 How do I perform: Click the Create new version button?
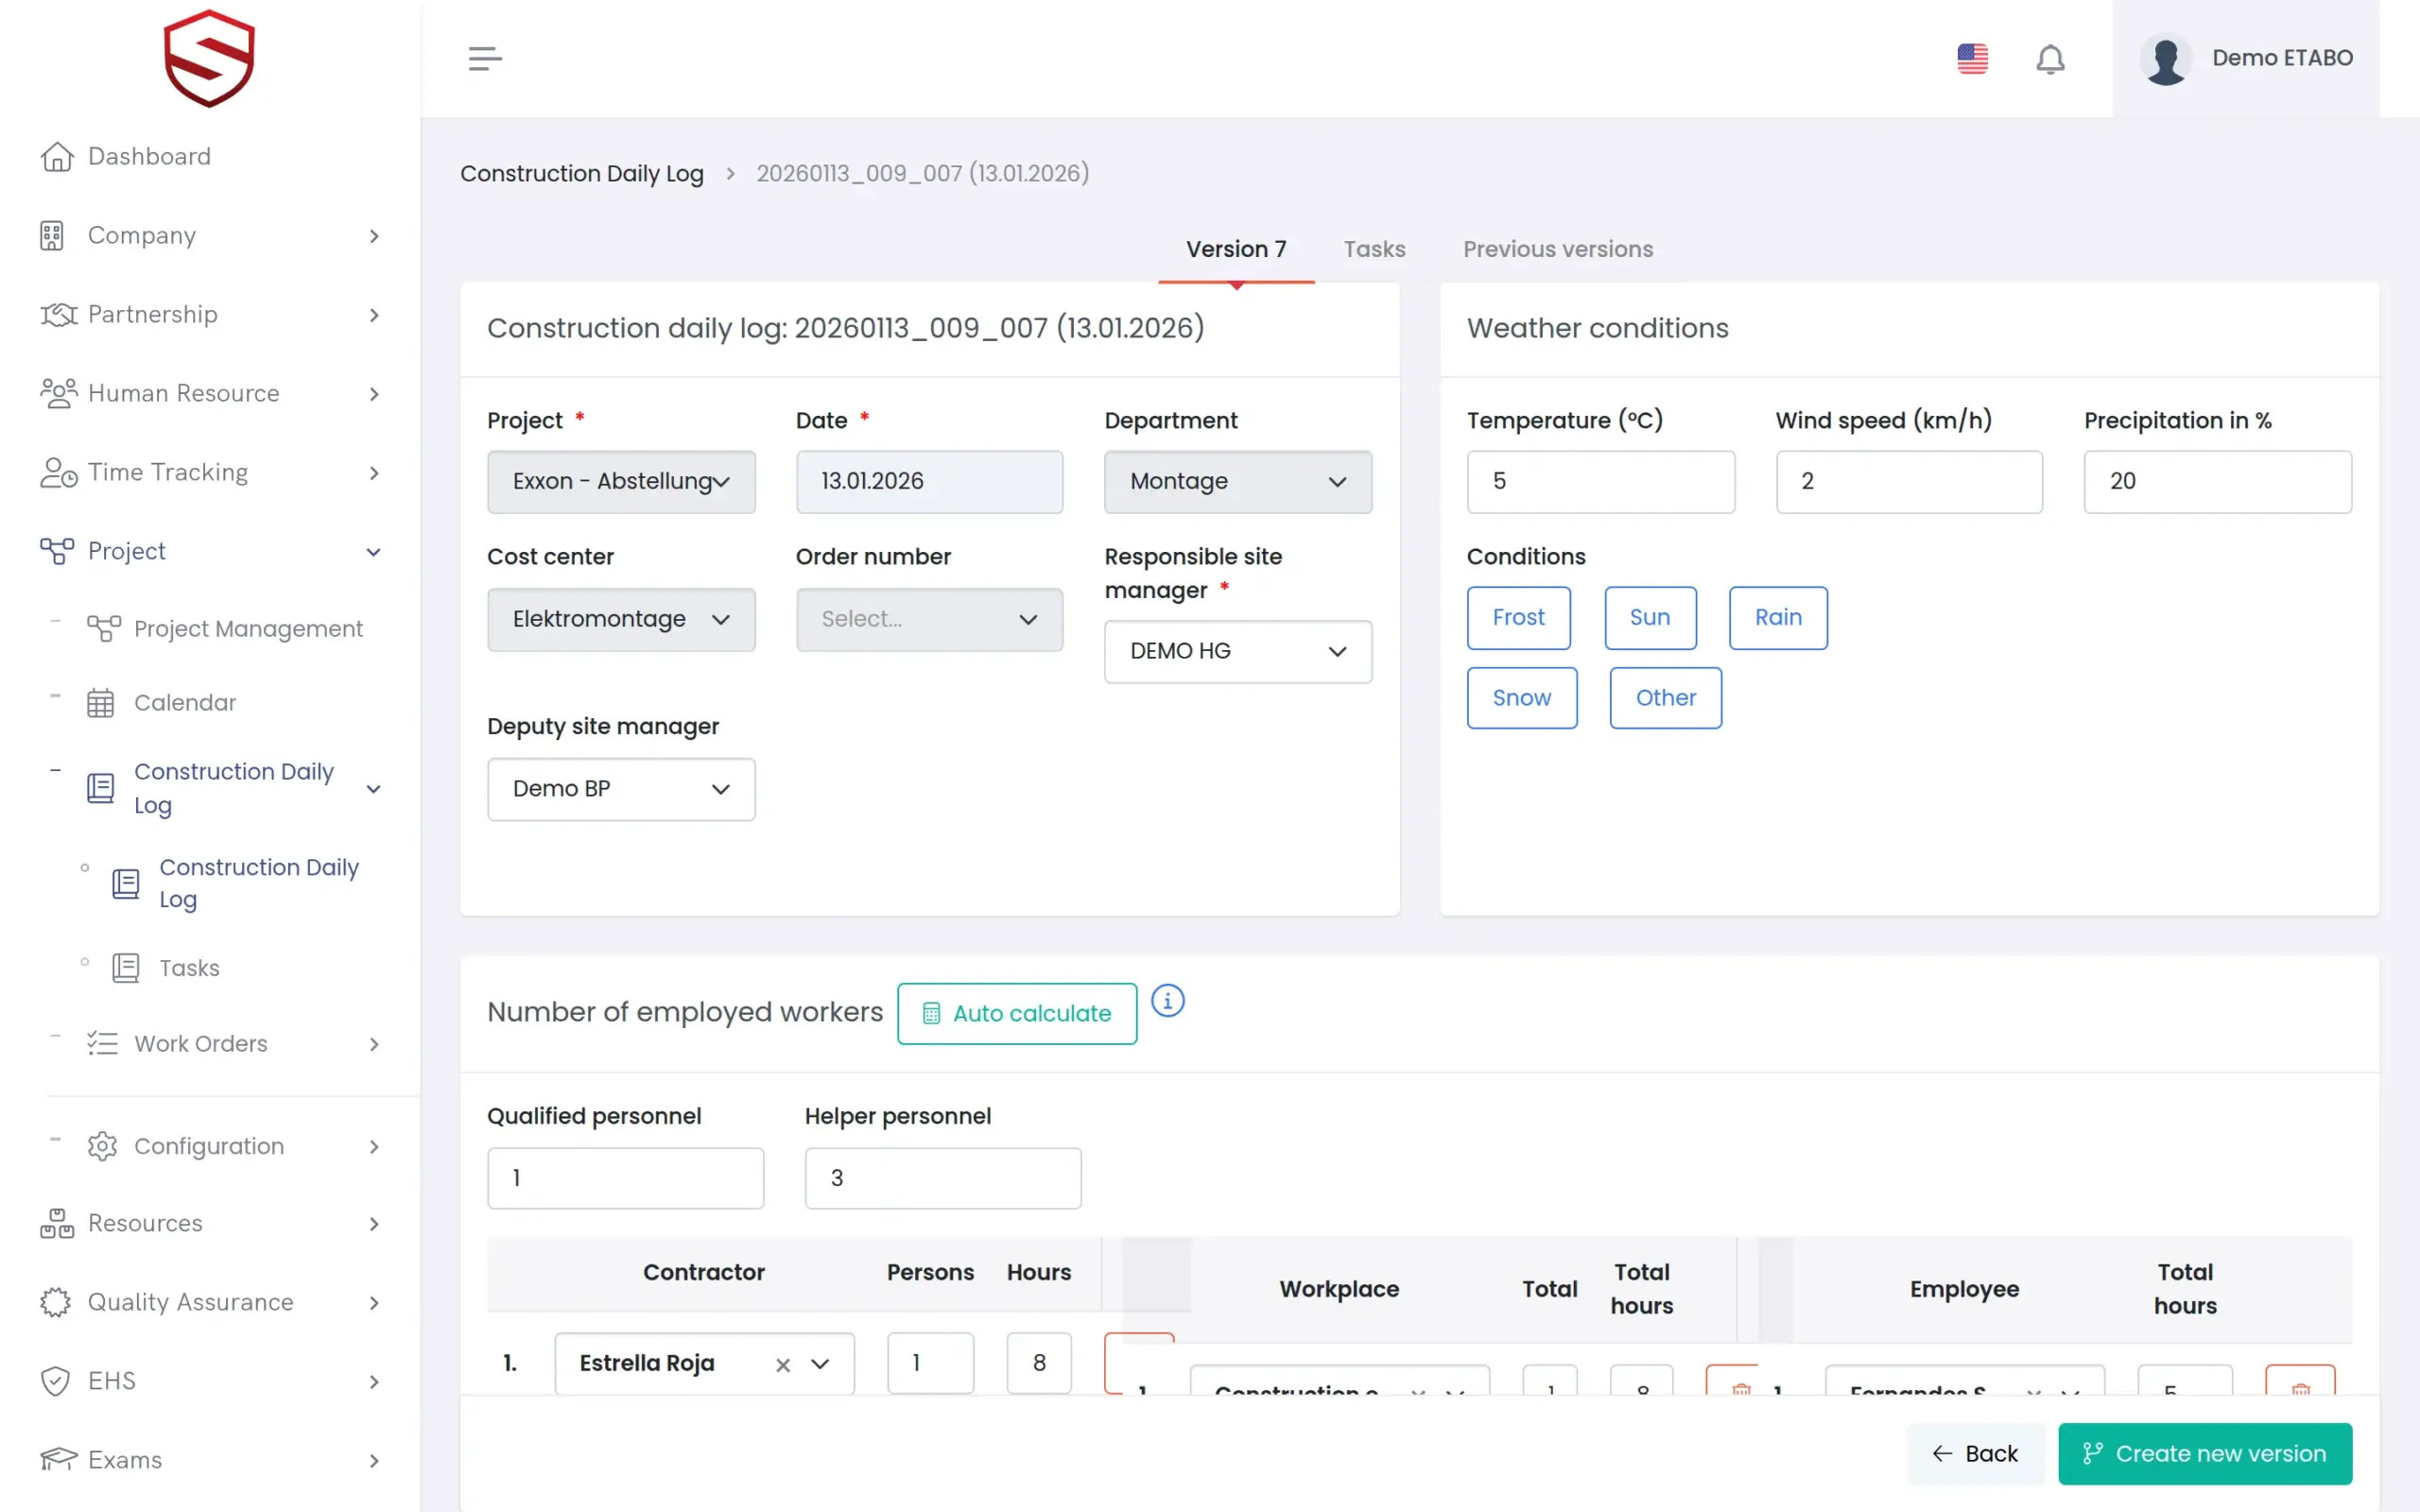pyautogui.click(x=2204, y=1453)
